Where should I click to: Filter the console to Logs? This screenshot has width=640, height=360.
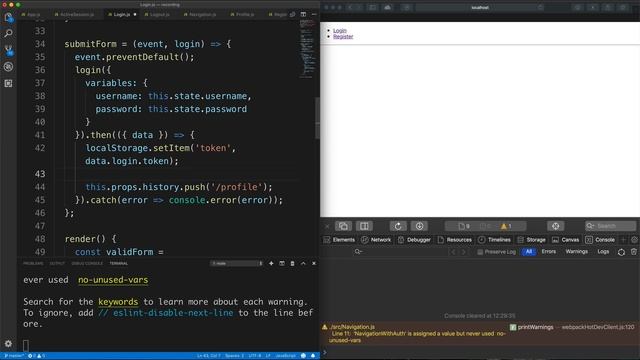[x=603, y=252]
